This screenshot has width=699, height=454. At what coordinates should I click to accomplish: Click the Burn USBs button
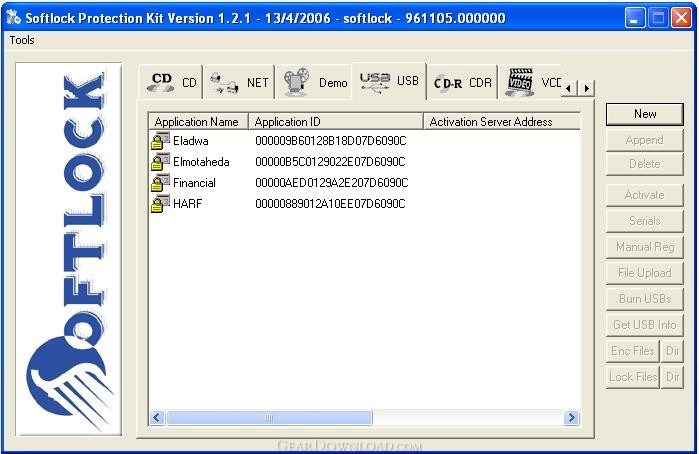[645, 299]
